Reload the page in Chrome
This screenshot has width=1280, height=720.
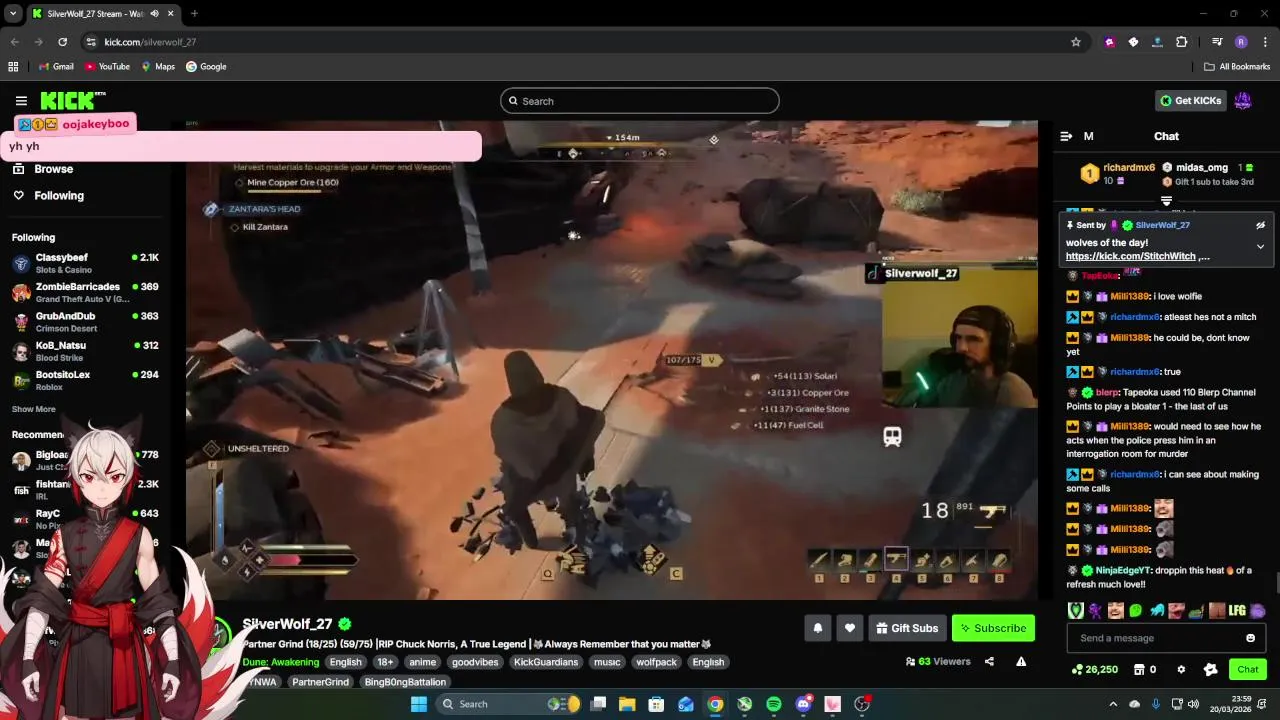pos(62,42)
